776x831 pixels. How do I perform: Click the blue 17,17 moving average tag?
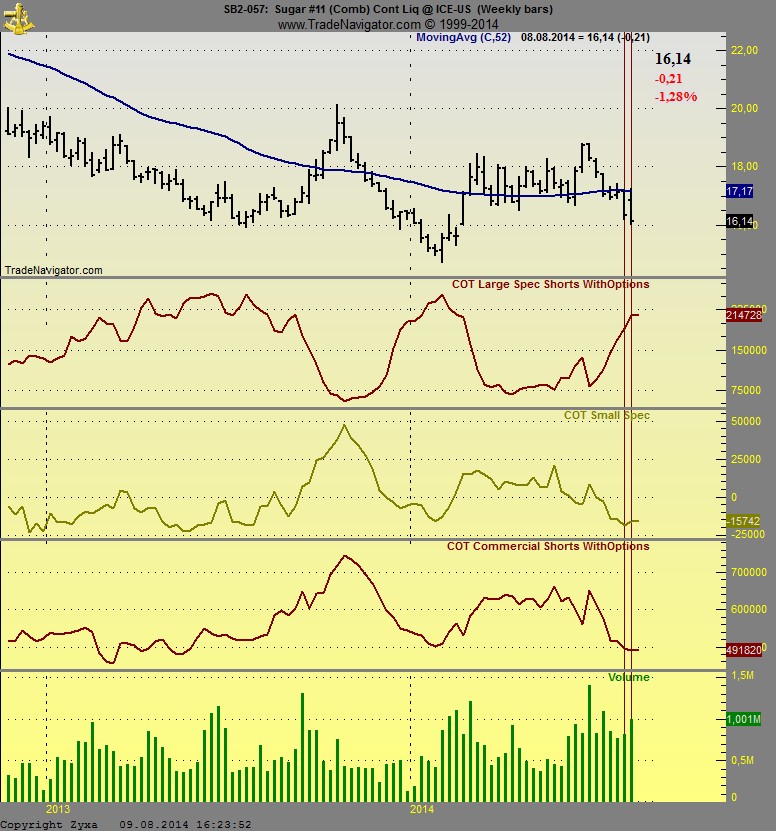[739, 191]
